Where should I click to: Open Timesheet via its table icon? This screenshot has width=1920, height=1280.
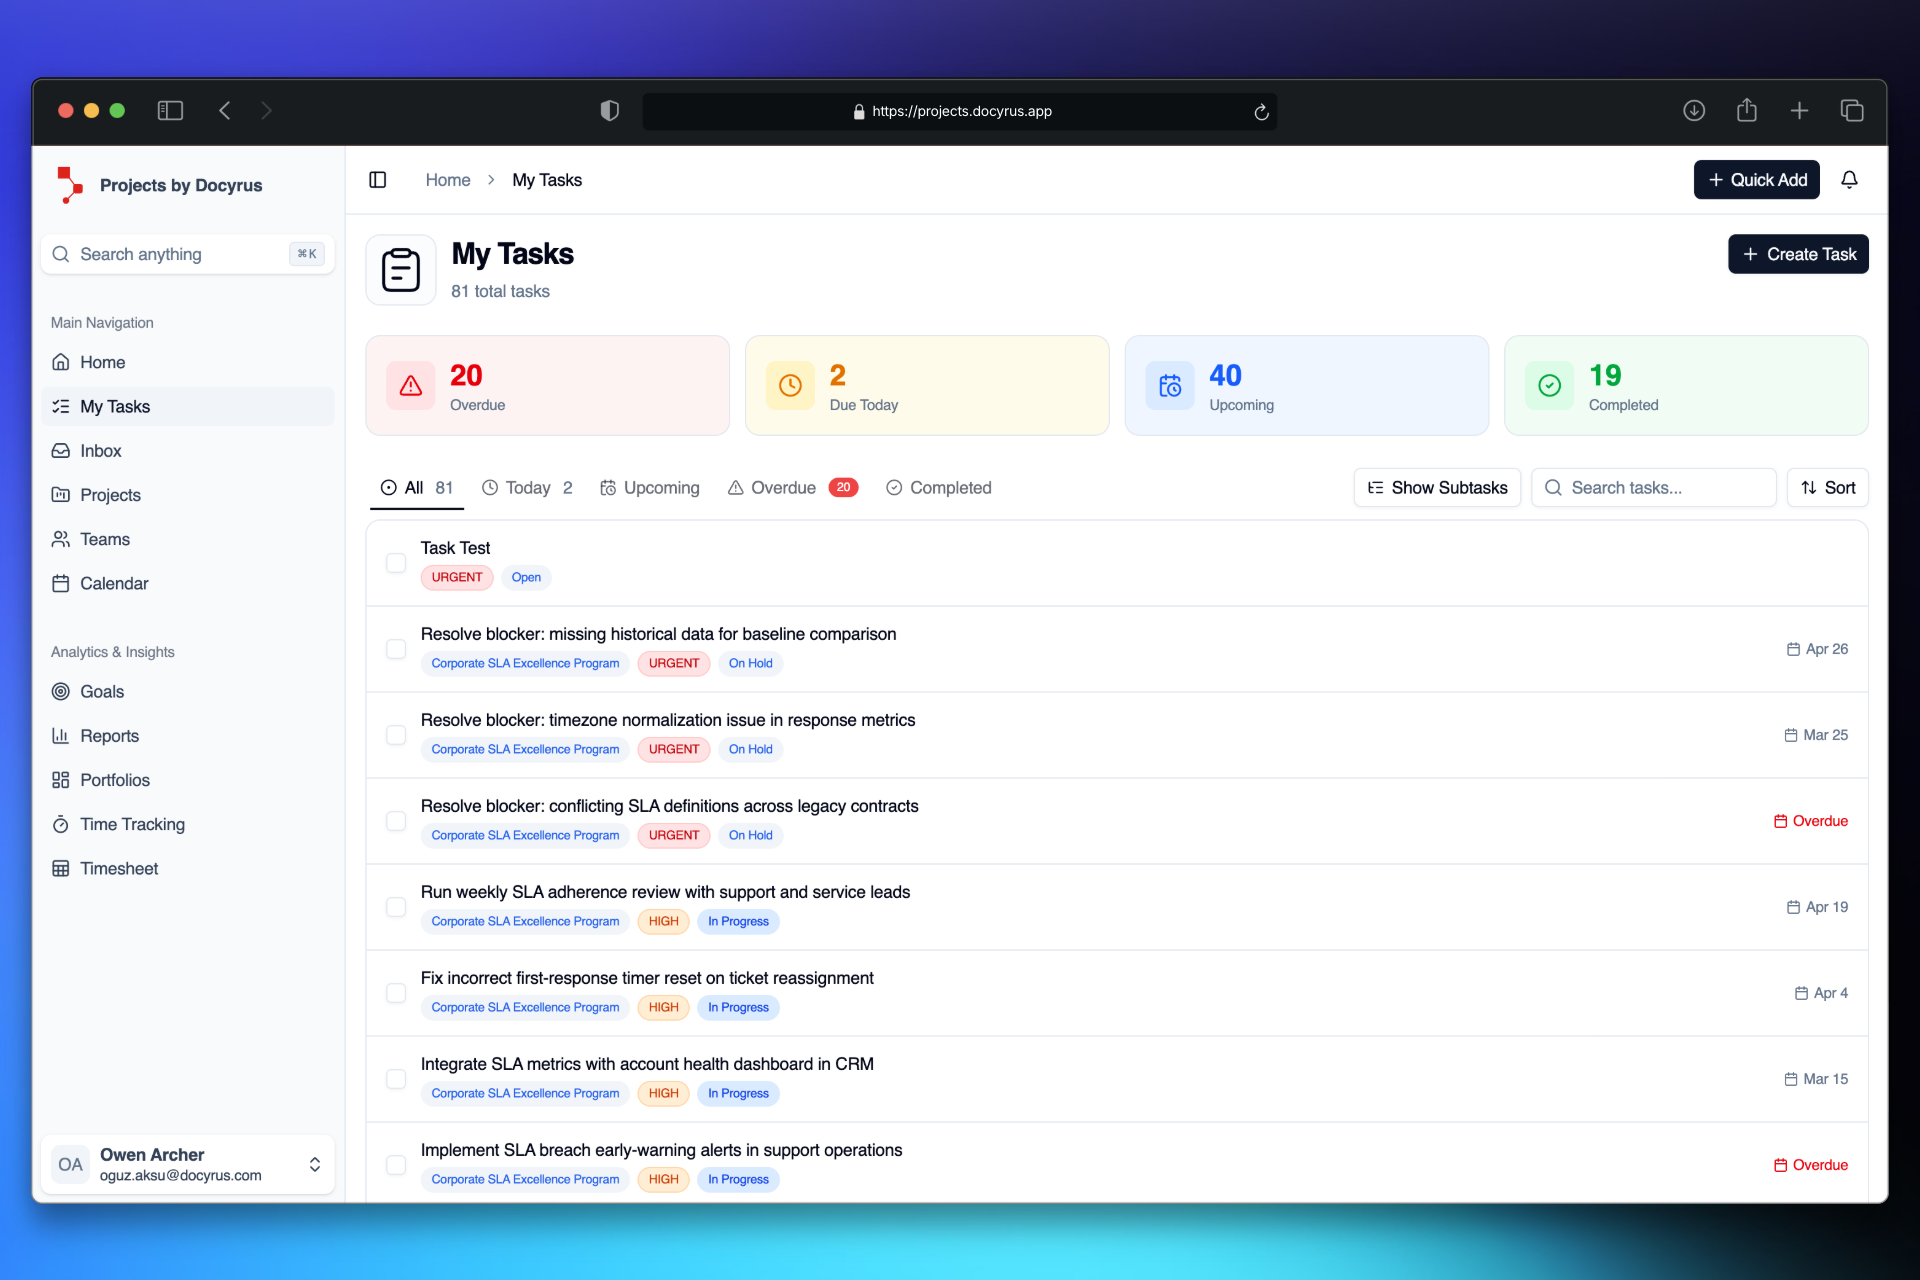tap(61, 868)
